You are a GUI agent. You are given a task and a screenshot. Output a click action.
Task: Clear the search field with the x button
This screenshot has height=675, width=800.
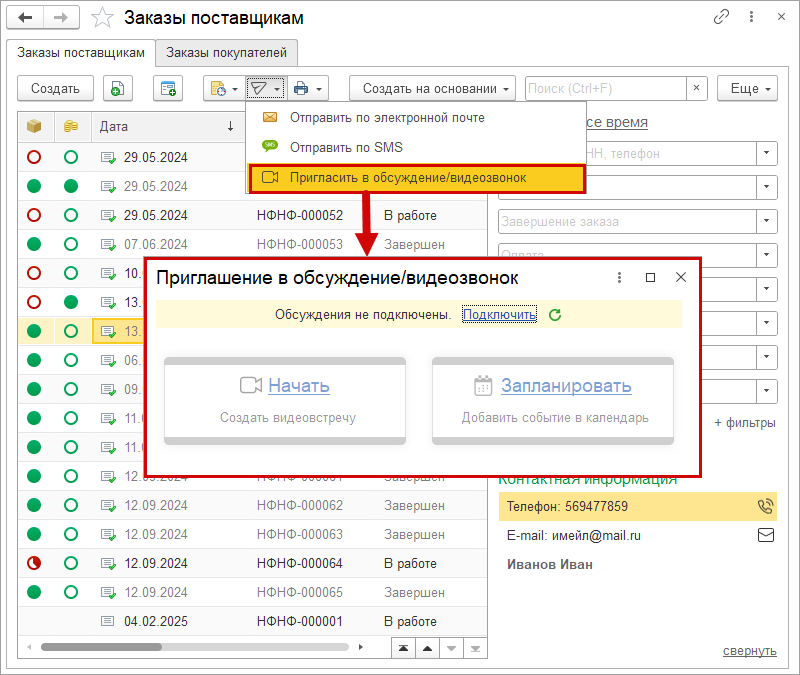click(696, 88)
